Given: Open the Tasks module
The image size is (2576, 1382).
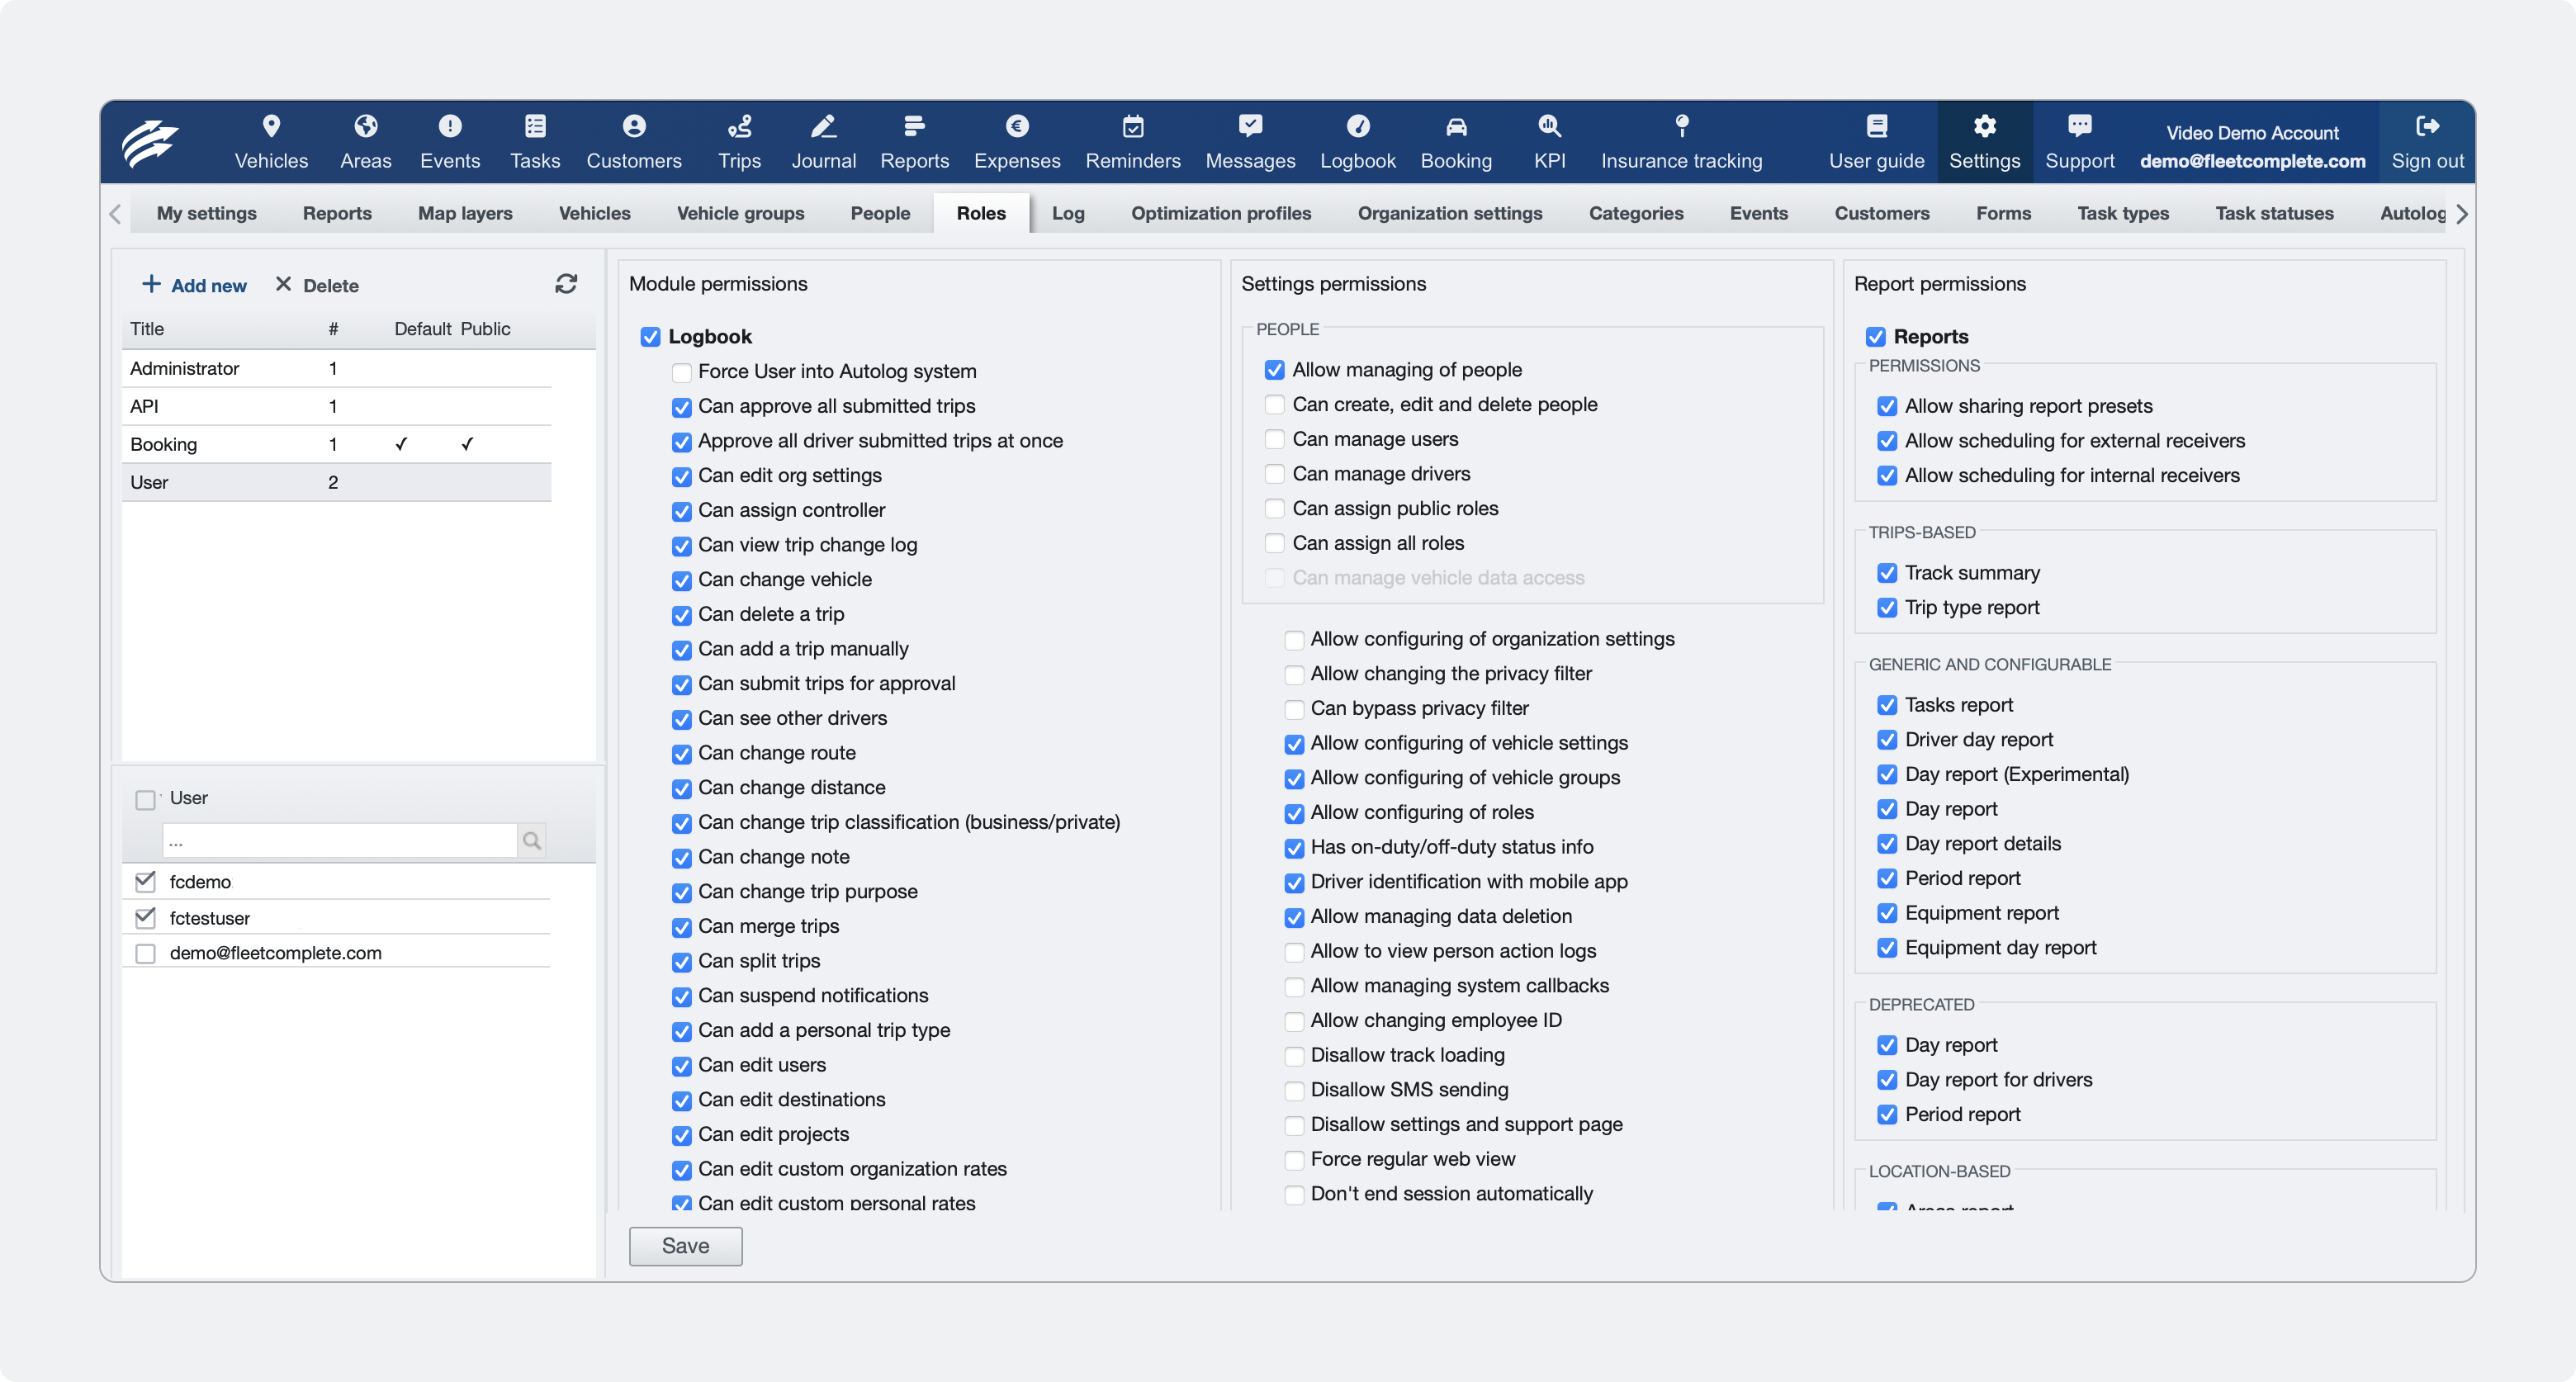Looking at the screenshot, I should (x=535, y=141).
